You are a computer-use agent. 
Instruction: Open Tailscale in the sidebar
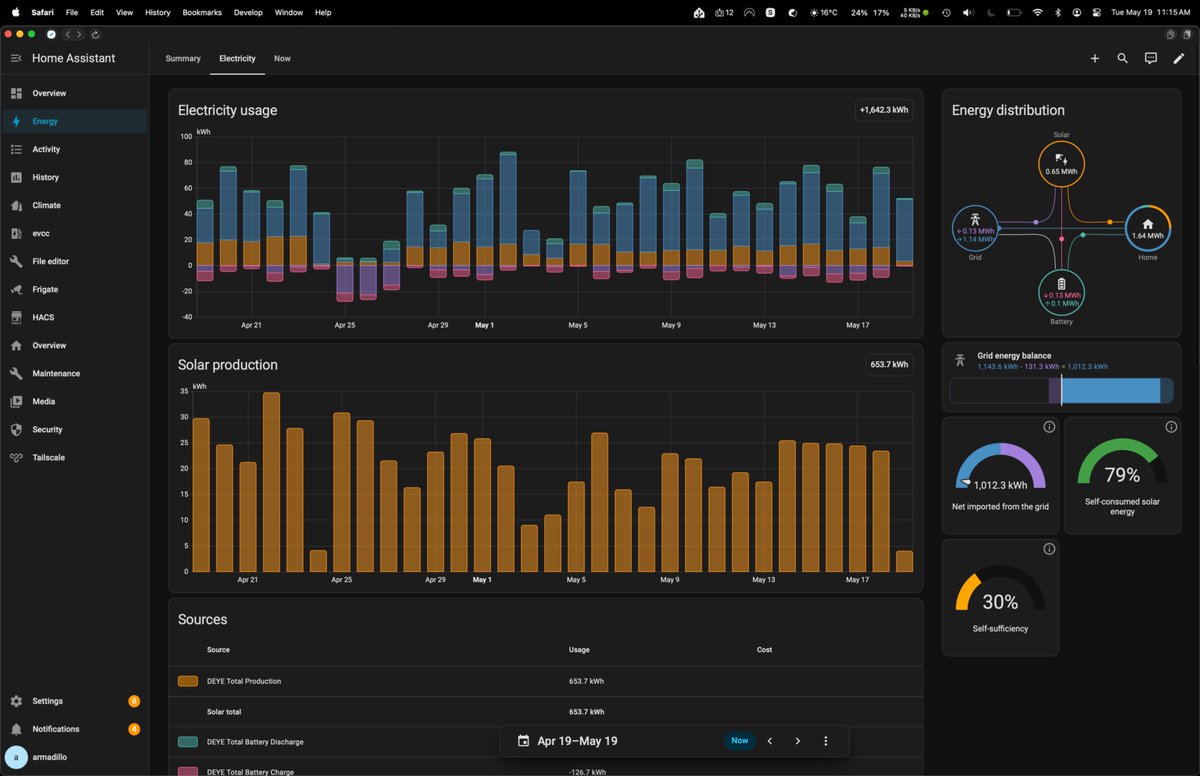coord(75,457)
